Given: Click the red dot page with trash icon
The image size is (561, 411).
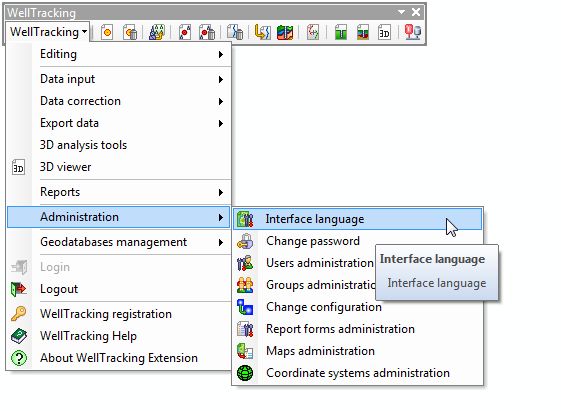Looking at the screenshot, I should tap(207, 33).
